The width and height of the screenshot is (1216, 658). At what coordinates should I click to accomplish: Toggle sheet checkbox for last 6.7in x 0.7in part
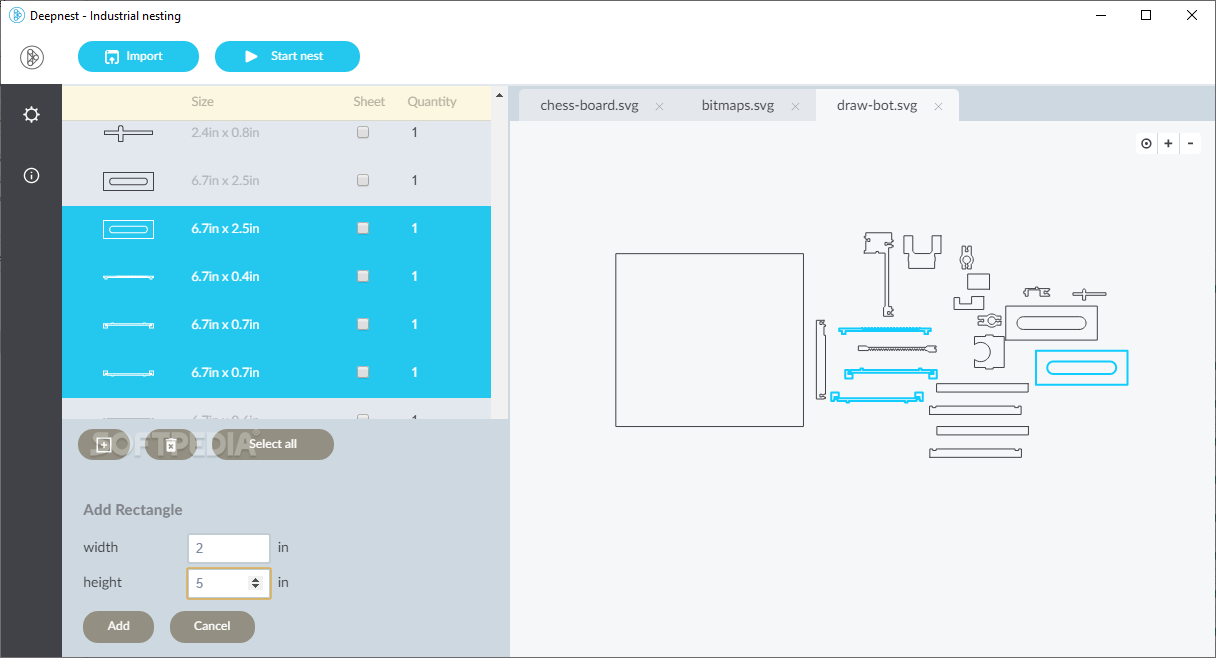pos(363,372)
